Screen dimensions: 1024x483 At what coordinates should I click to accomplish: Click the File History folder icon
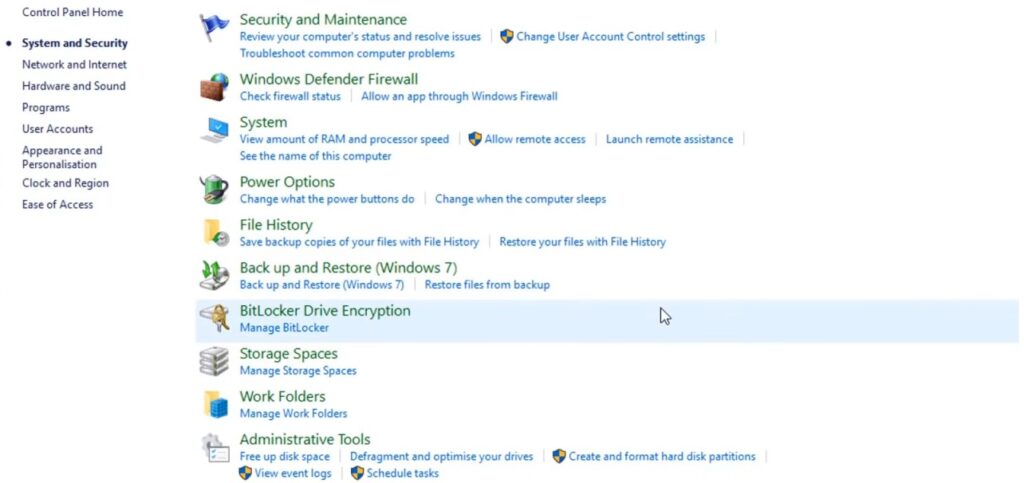tap(215, 232)
